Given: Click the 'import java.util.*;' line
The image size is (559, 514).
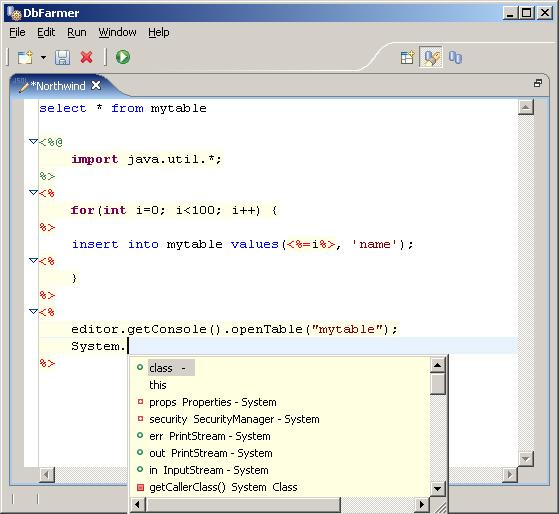Looking at the screenshot, I should click(146, 159).
